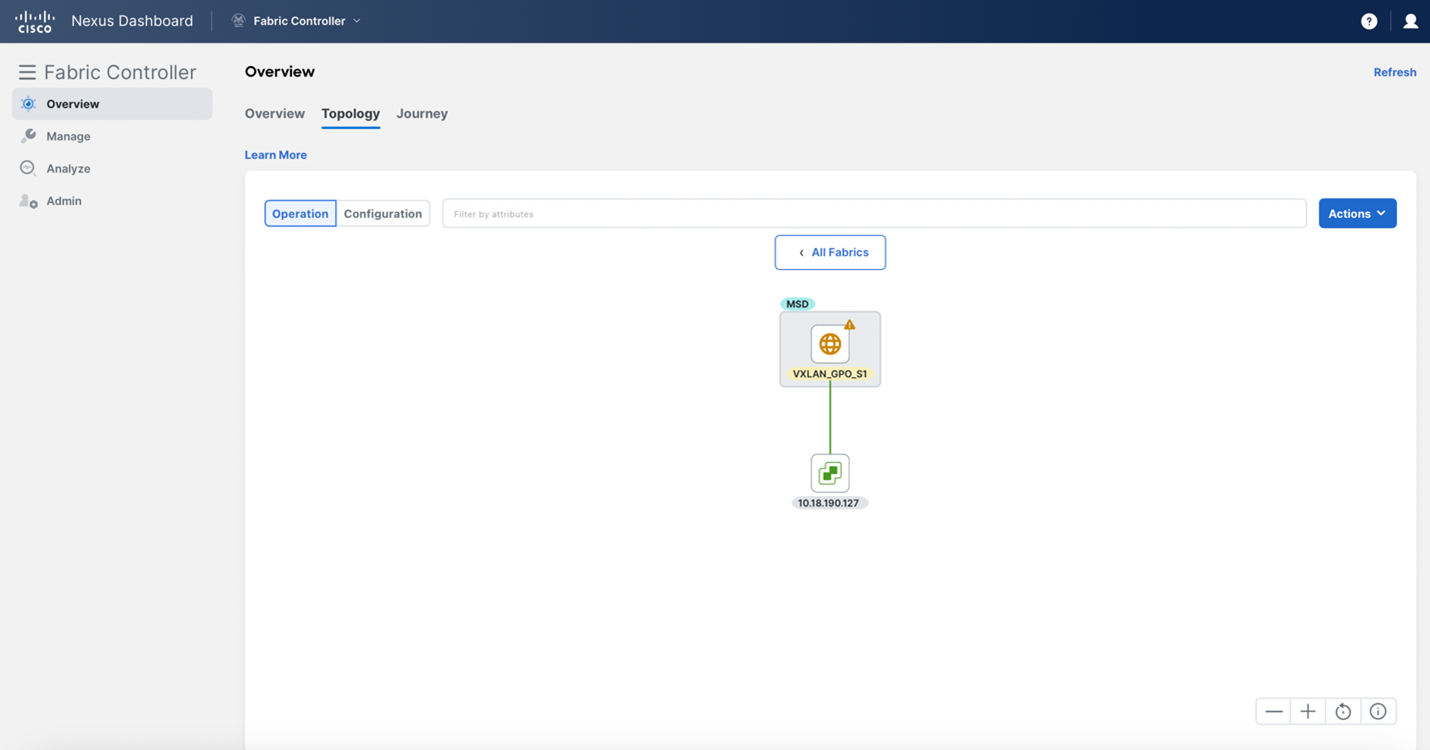Open the help question mark icon
The height and width of the screenshot is (750, 1430).
point(1369,21)
